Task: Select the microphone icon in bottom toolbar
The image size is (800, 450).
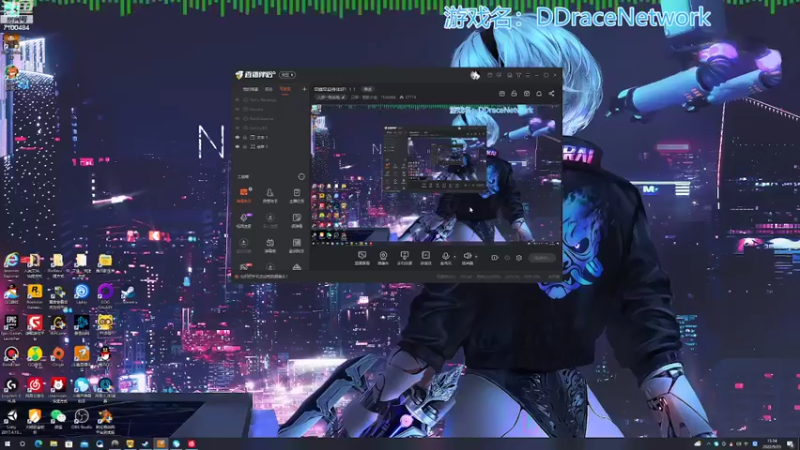Action: 445,256
